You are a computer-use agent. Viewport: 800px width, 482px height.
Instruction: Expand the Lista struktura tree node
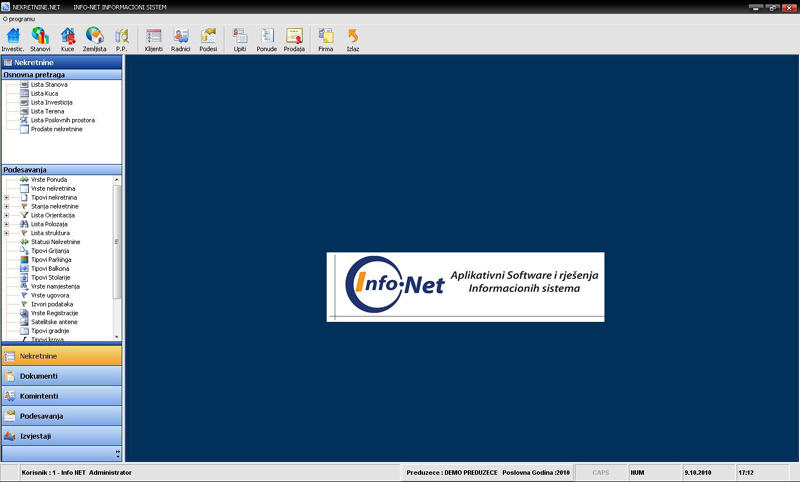(7, 233)
